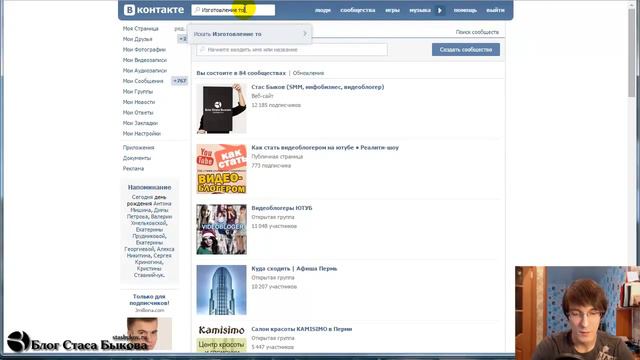
Task: Open сообщества in the header menu
Action: click(x=358, y=10)
